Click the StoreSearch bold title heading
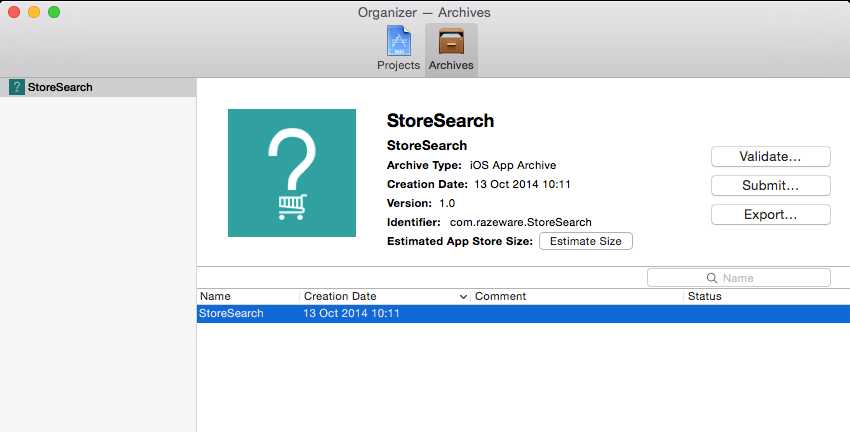Viewport: 850px width, 432px height. (440, 120)
